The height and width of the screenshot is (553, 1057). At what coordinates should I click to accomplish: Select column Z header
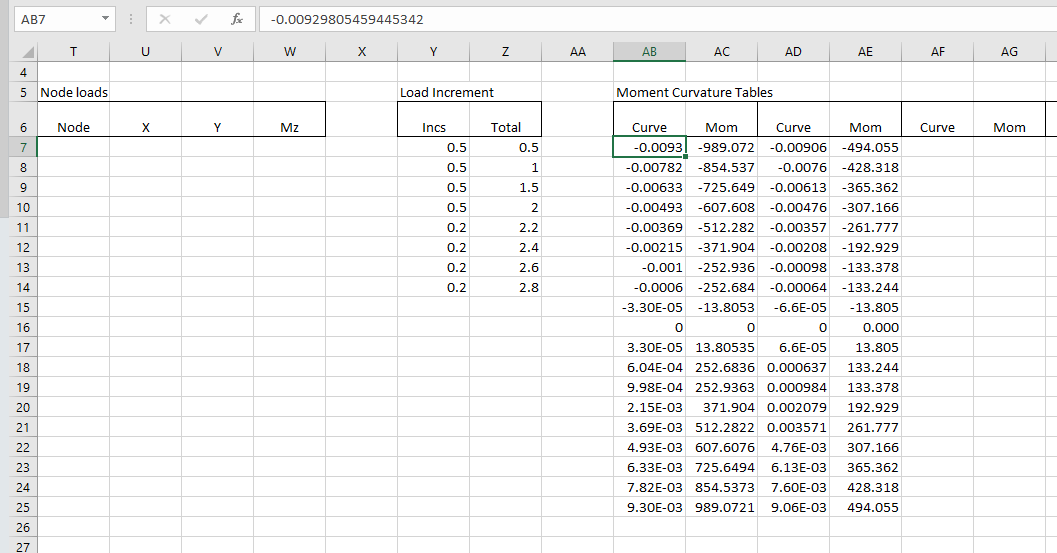(x=506, y=52)
